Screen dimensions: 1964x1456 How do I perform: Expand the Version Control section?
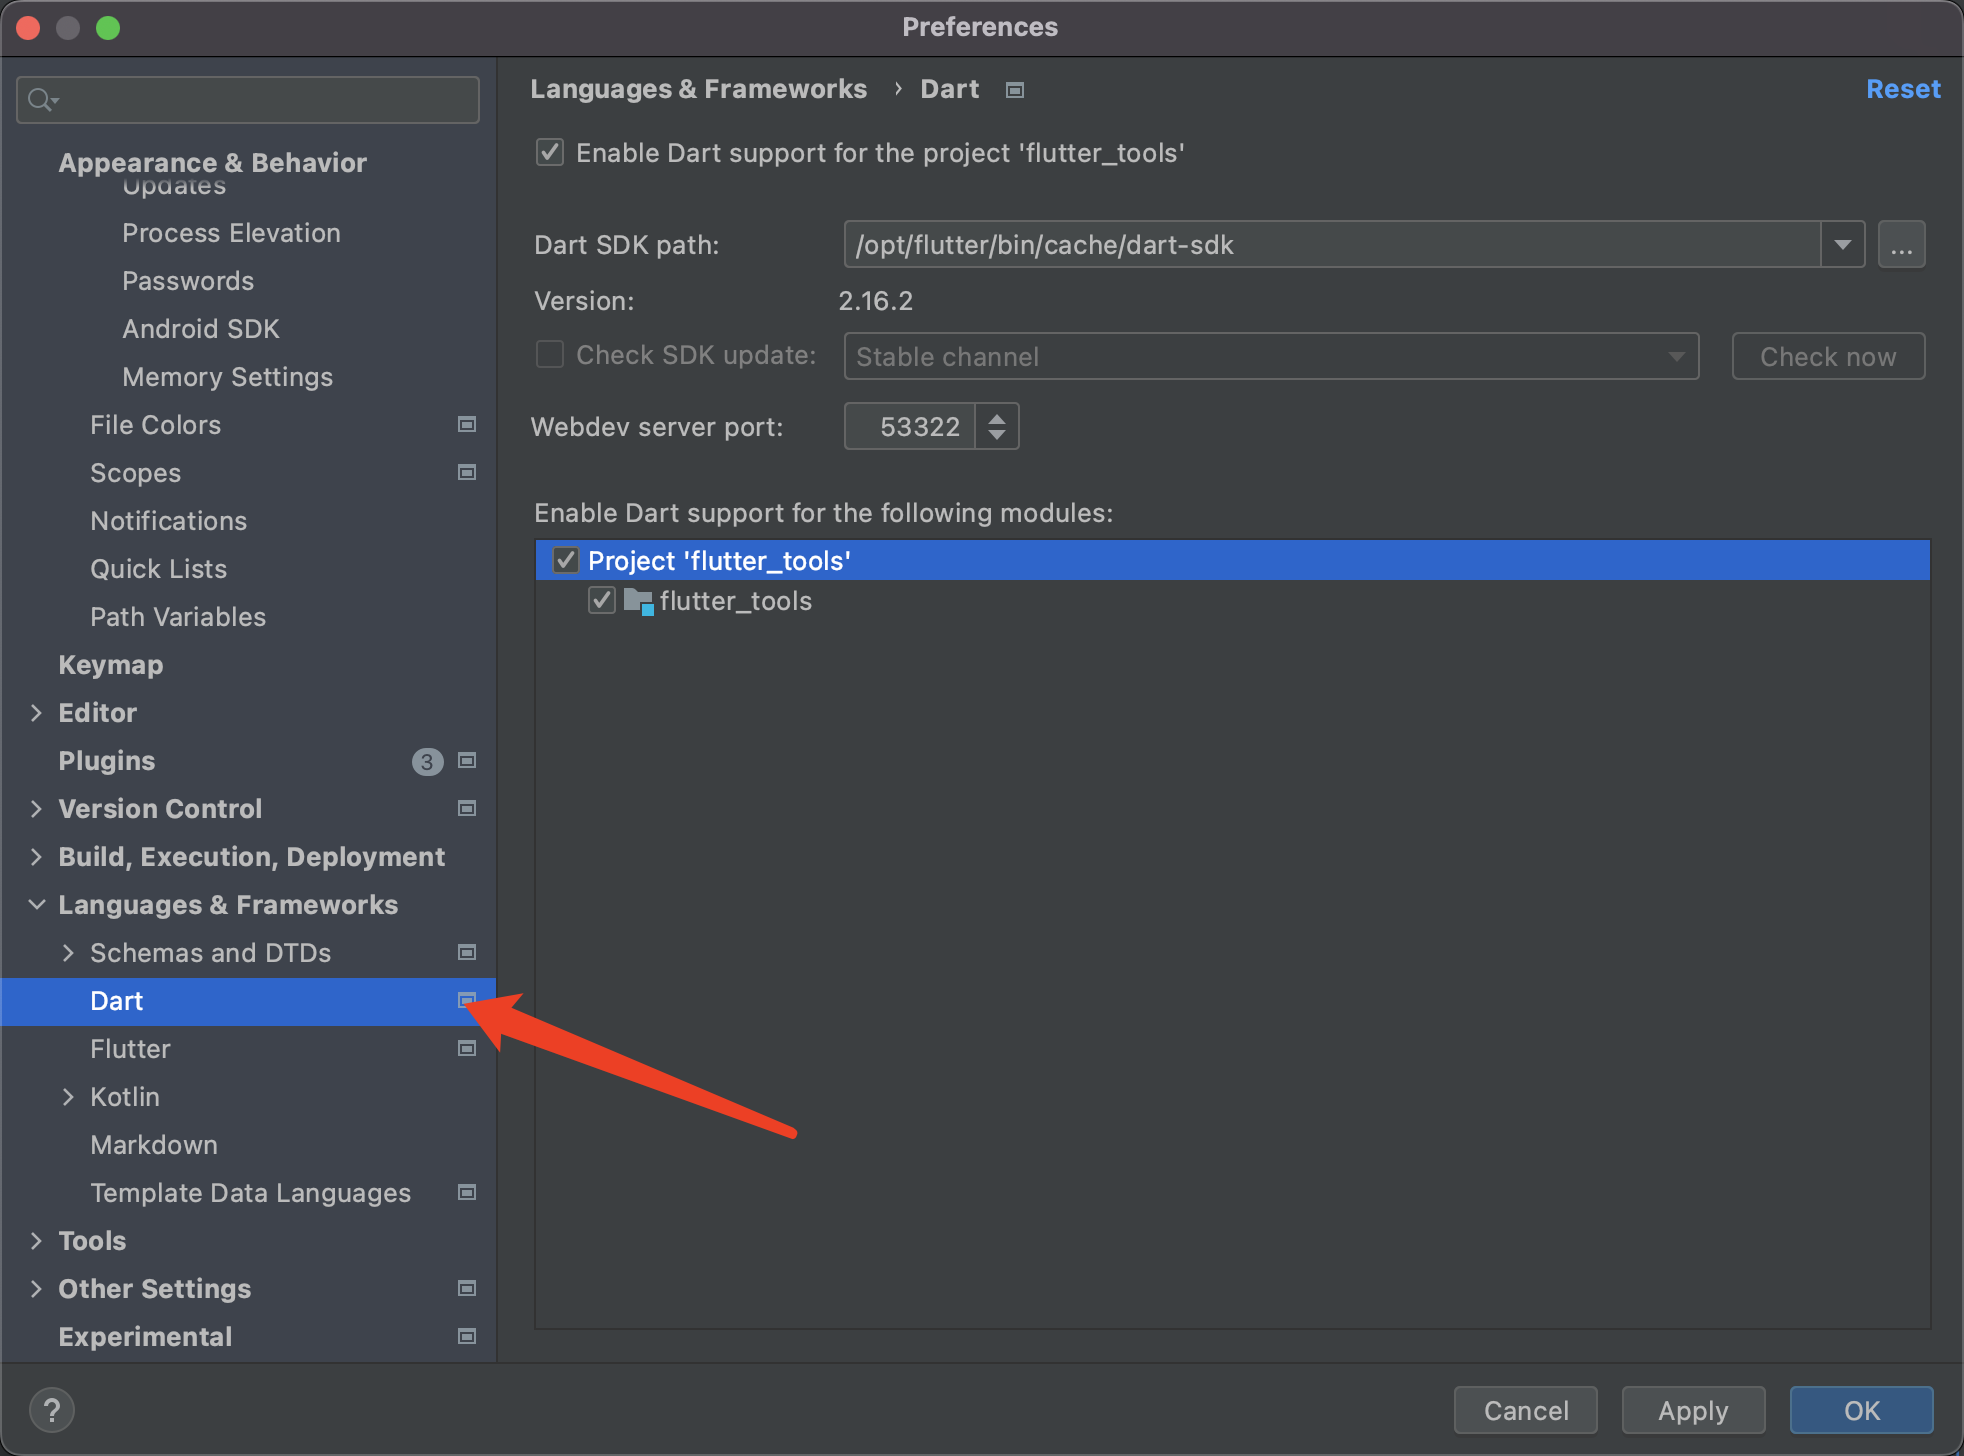point(36,808)
